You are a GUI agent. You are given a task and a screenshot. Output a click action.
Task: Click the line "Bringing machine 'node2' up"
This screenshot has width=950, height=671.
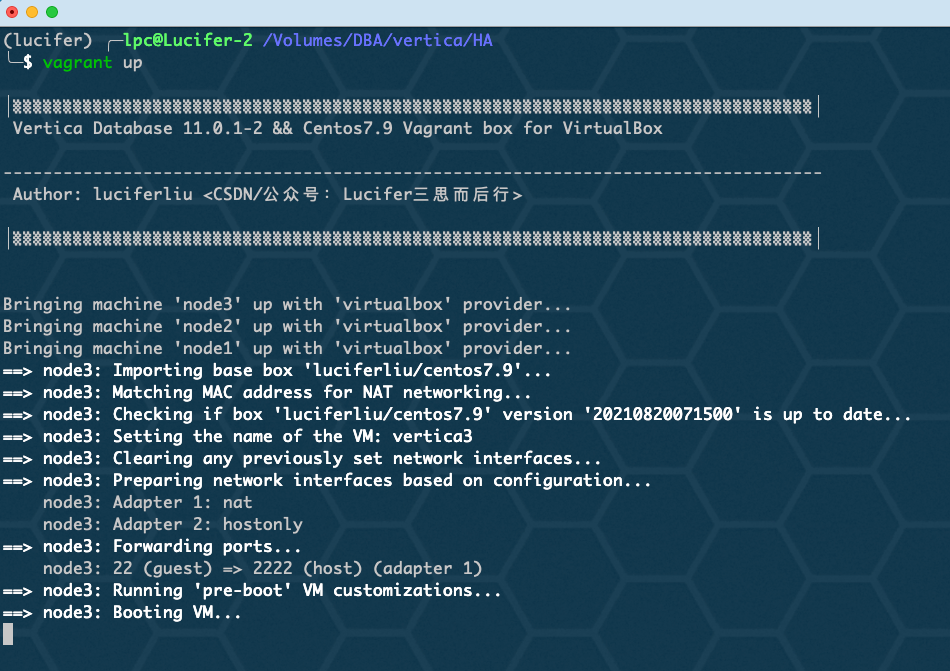tap(287, 326)
